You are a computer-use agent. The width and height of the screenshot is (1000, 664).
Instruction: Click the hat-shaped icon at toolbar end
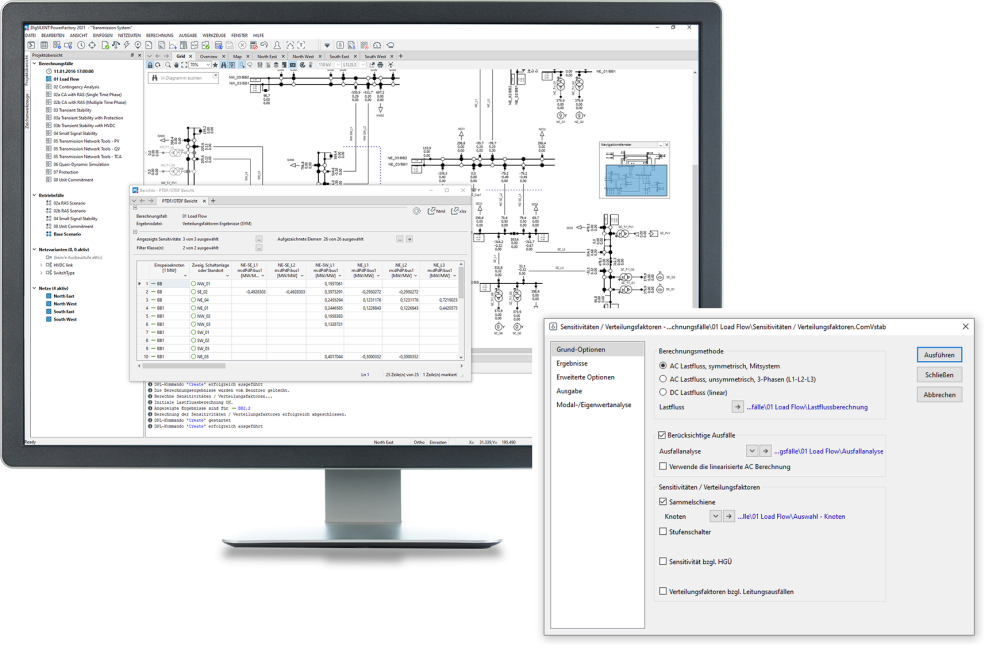pos(390,45)
